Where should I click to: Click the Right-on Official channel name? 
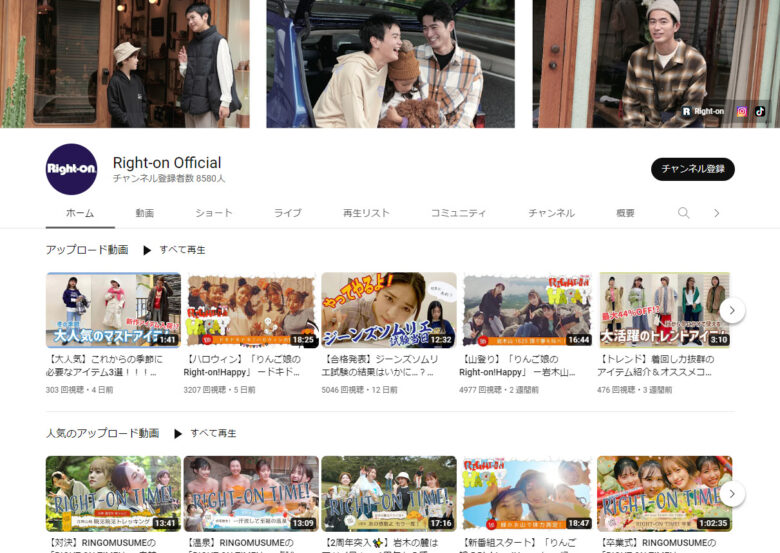167,163
